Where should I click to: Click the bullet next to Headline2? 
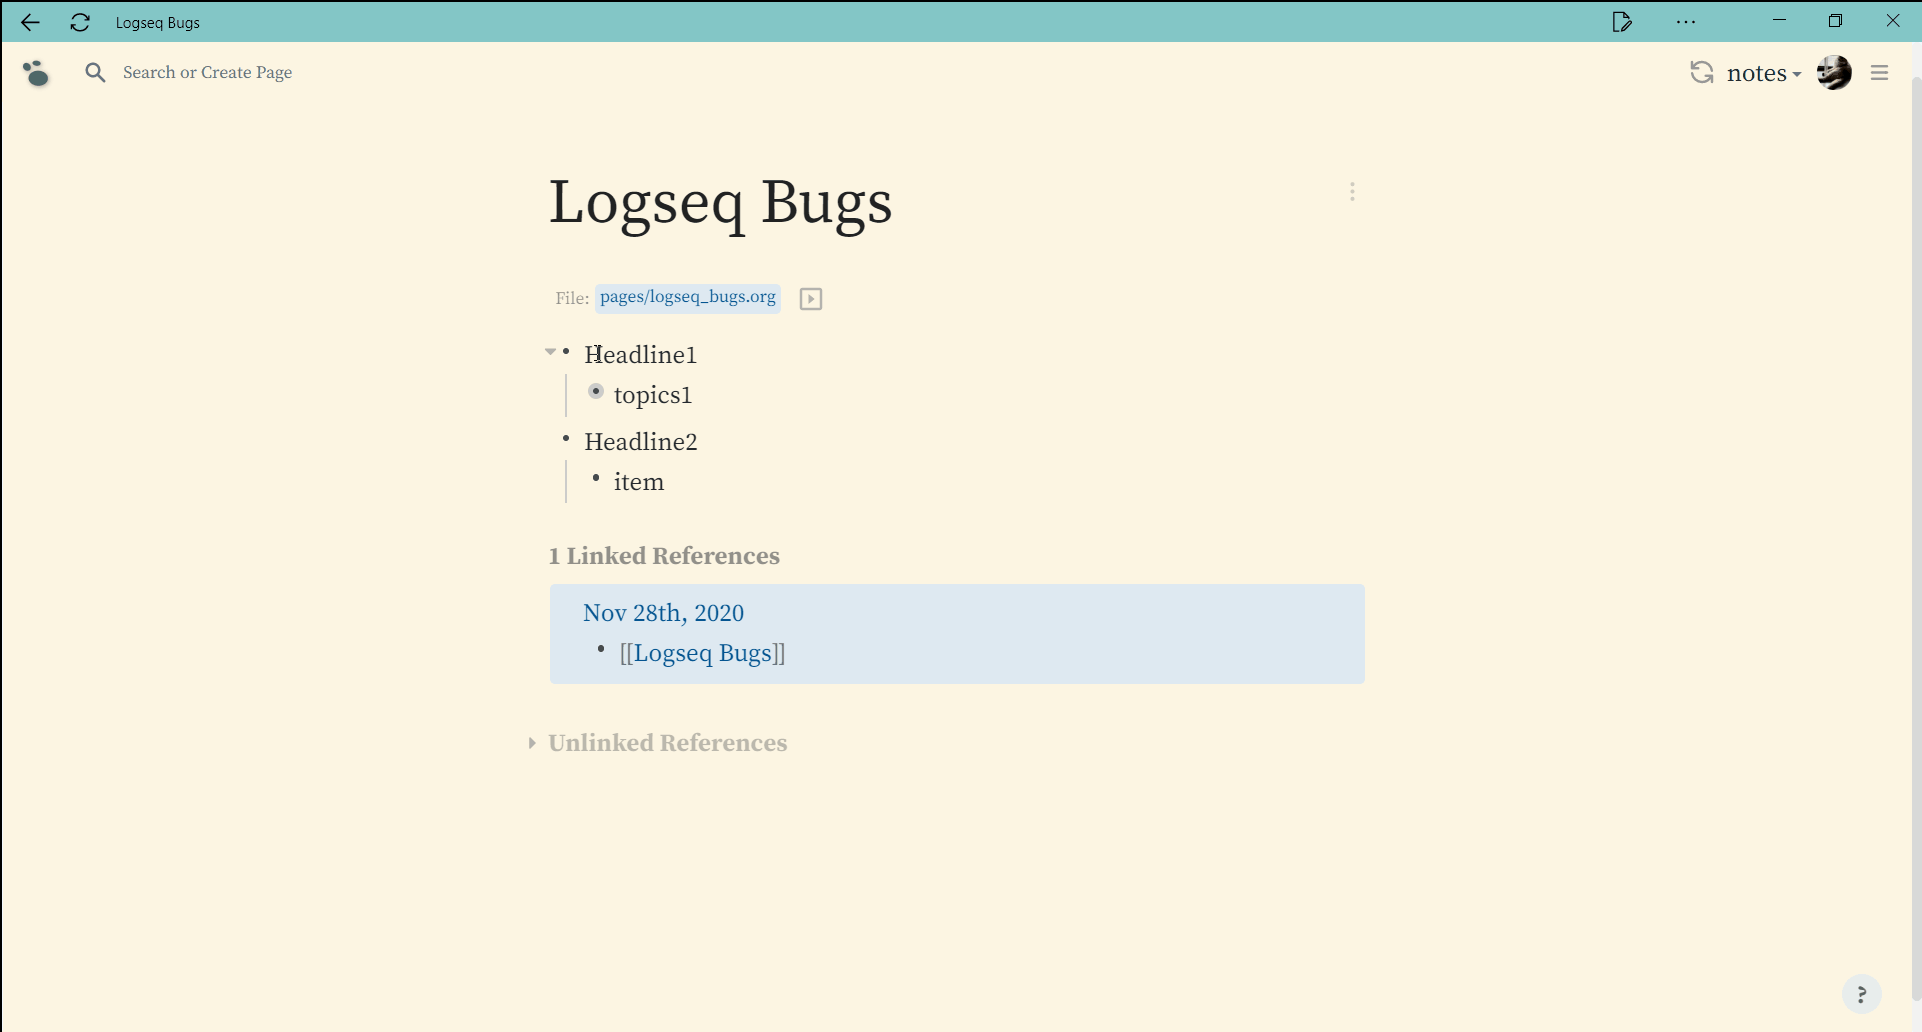pos(565,438)
